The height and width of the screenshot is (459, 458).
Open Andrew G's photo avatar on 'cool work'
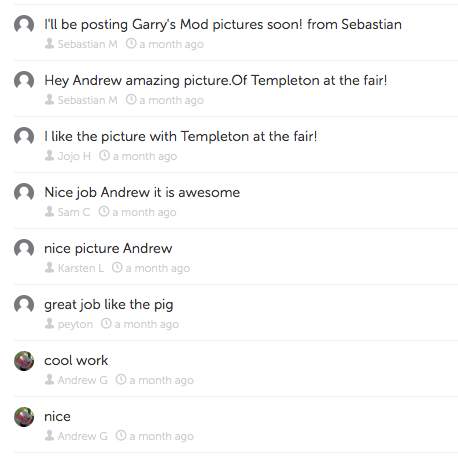(x=24, y=360)
